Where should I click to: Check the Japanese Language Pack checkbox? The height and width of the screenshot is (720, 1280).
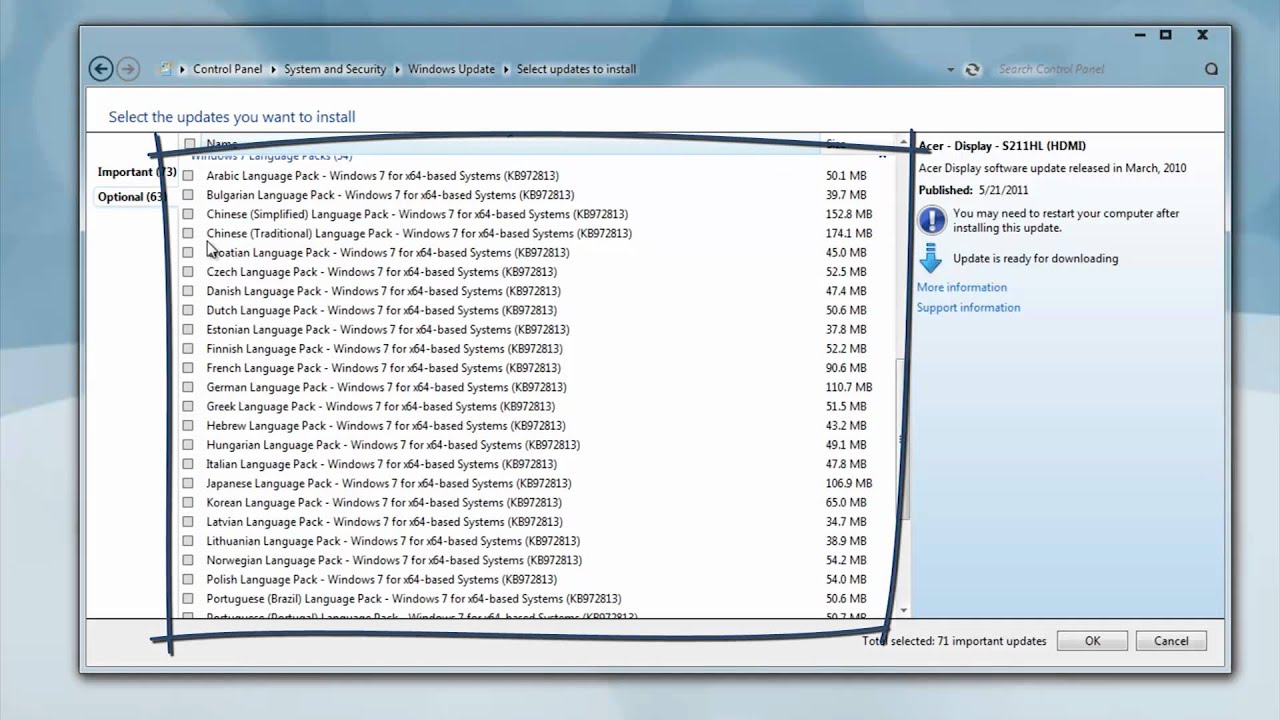click(188, 483)
